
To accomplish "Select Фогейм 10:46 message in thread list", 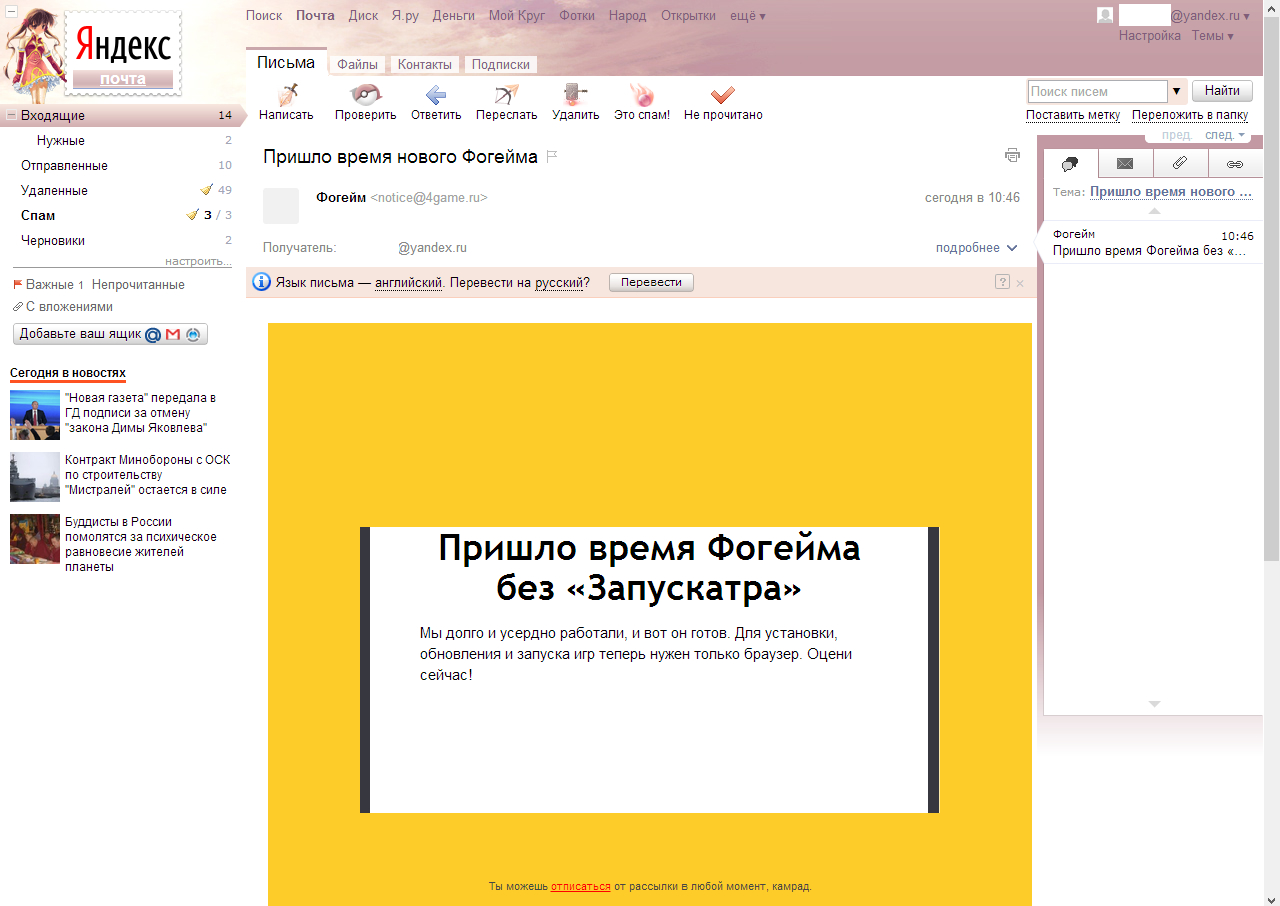I will [1153, 243].
